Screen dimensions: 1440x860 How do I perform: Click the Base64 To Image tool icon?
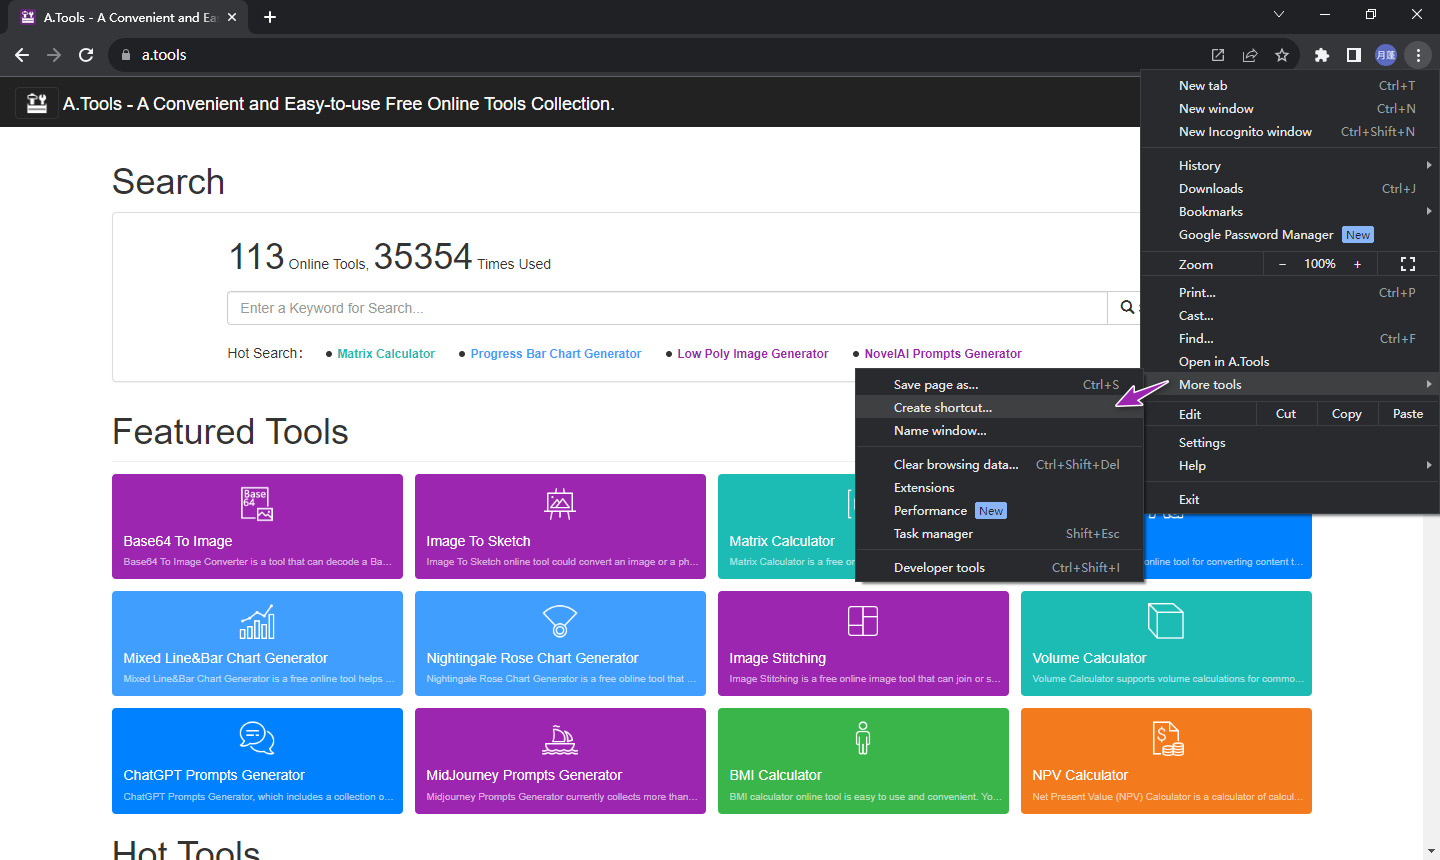coord(257,504)
